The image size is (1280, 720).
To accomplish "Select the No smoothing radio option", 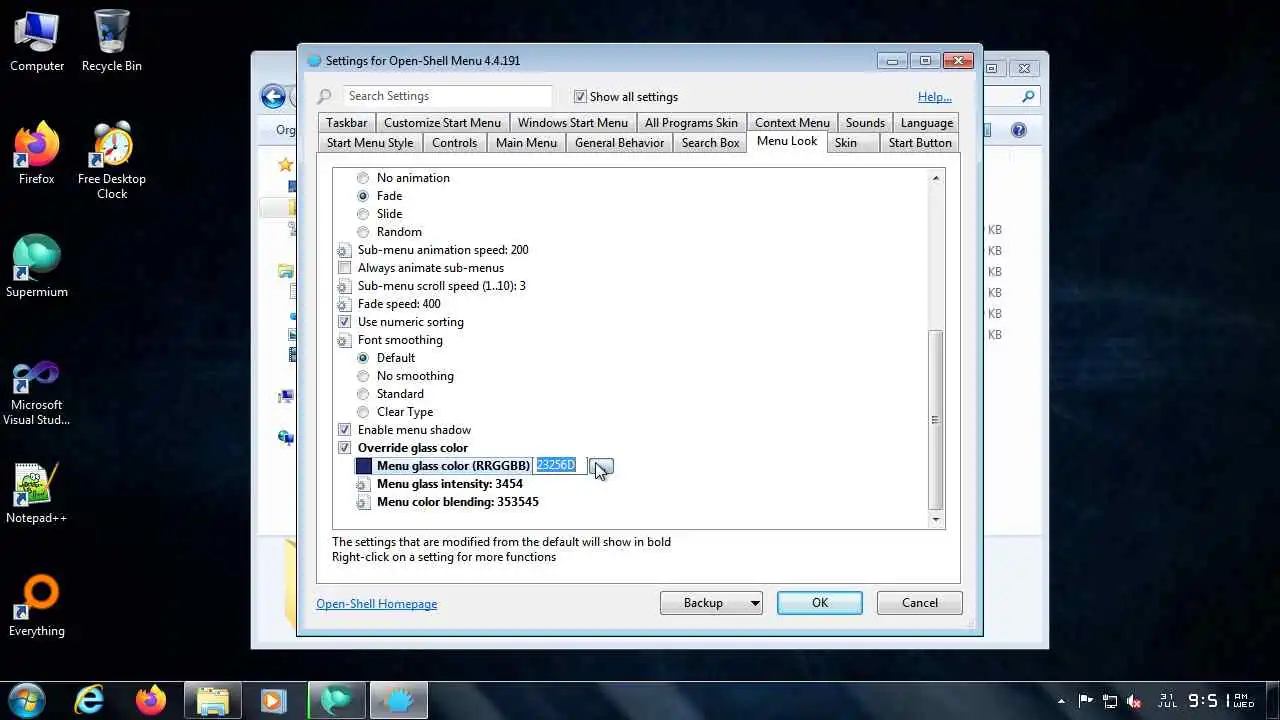I will [x=363, y=376].
